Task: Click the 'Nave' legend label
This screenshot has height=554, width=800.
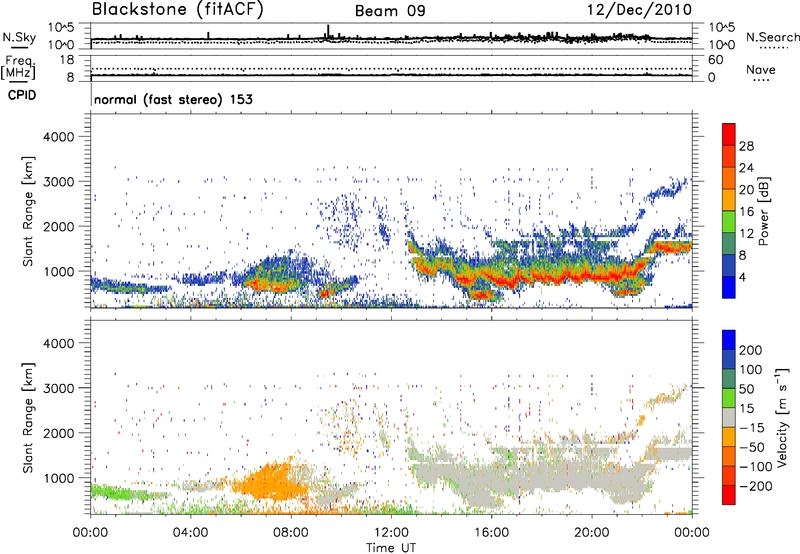Action: point(761,70)
